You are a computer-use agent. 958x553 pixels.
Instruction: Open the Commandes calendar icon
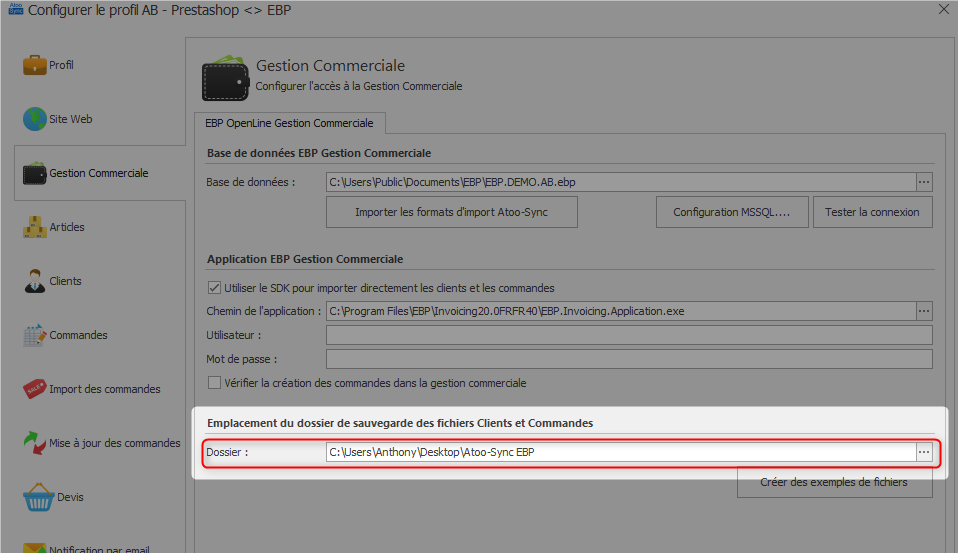pyautogui.click(x=35, y=335)
